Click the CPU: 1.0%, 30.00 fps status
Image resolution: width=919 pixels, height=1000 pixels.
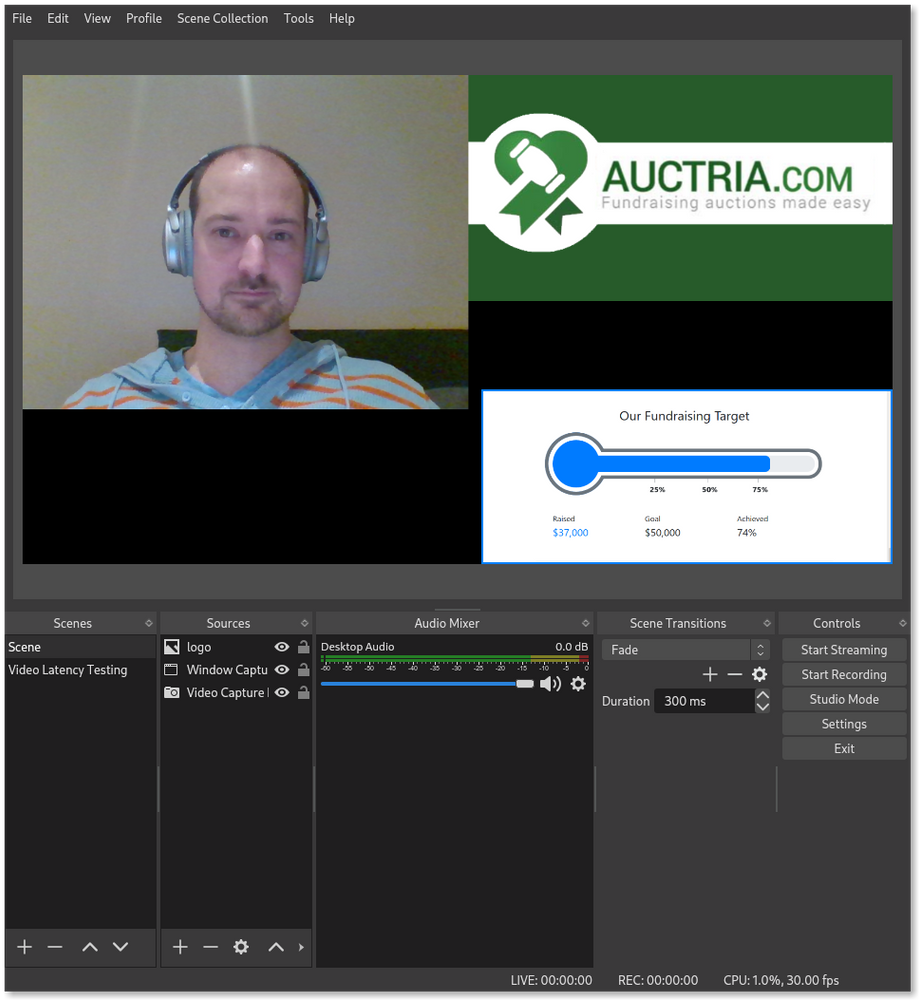(781, 980)
